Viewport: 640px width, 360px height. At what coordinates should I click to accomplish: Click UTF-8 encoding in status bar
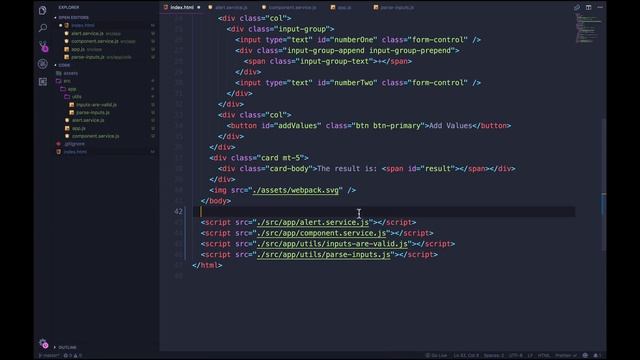click(516, 356)
